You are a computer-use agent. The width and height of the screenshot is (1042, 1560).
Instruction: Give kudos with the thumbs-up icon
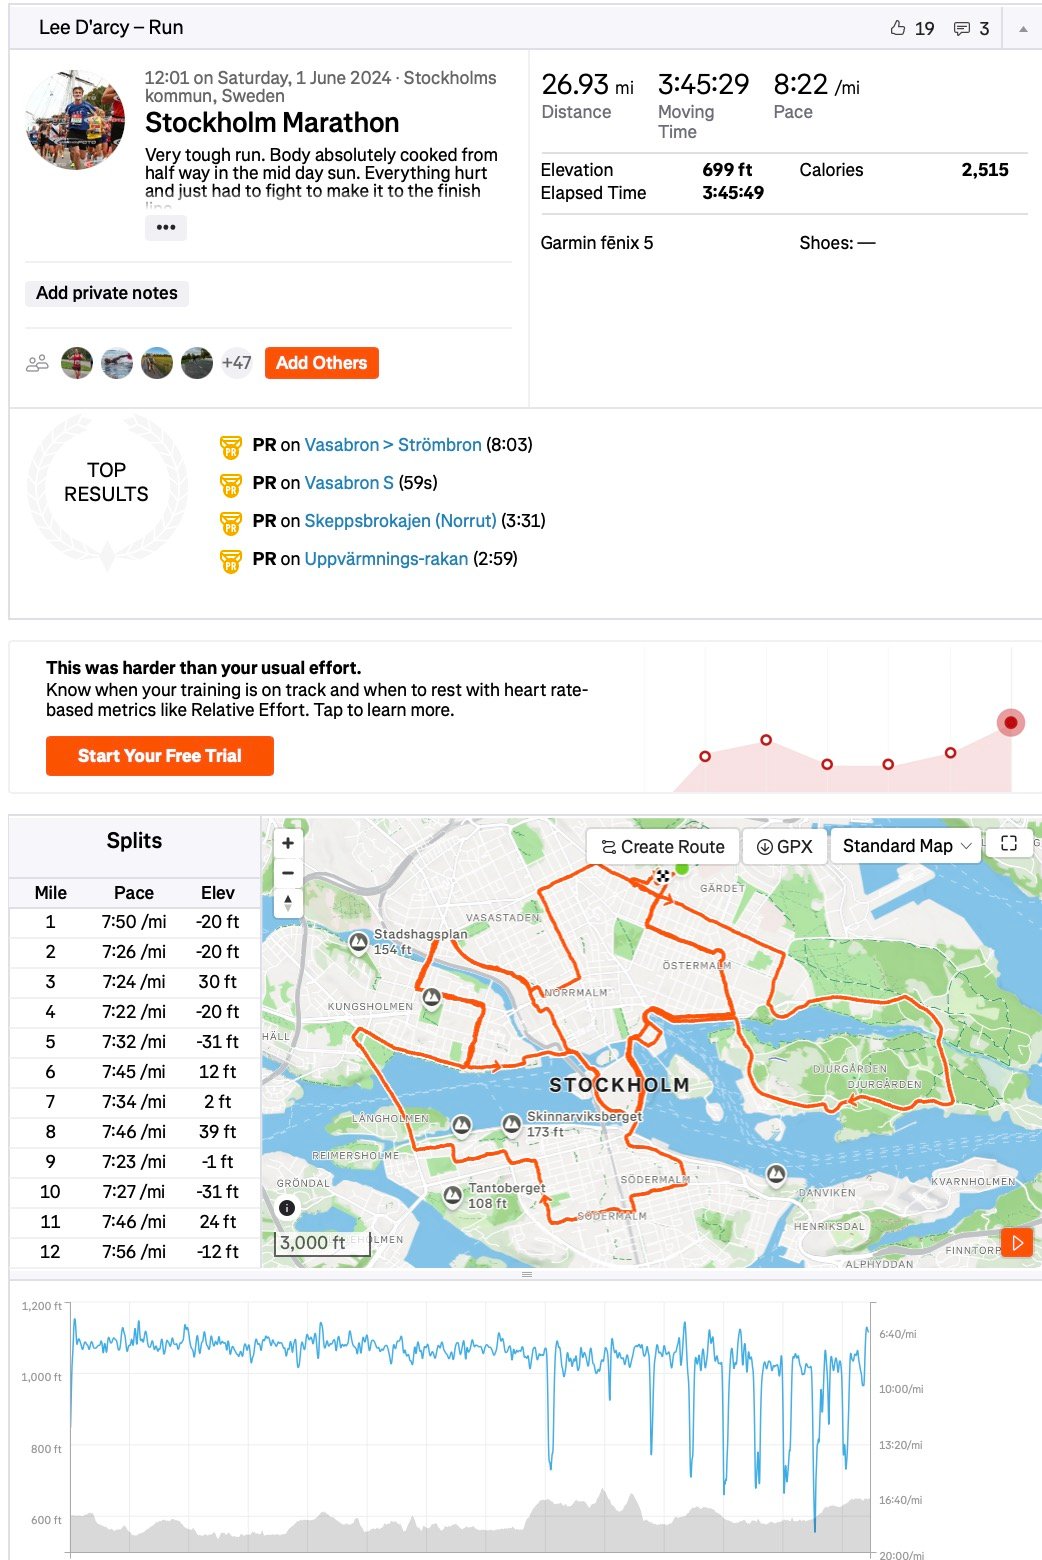tap(898, 28)
